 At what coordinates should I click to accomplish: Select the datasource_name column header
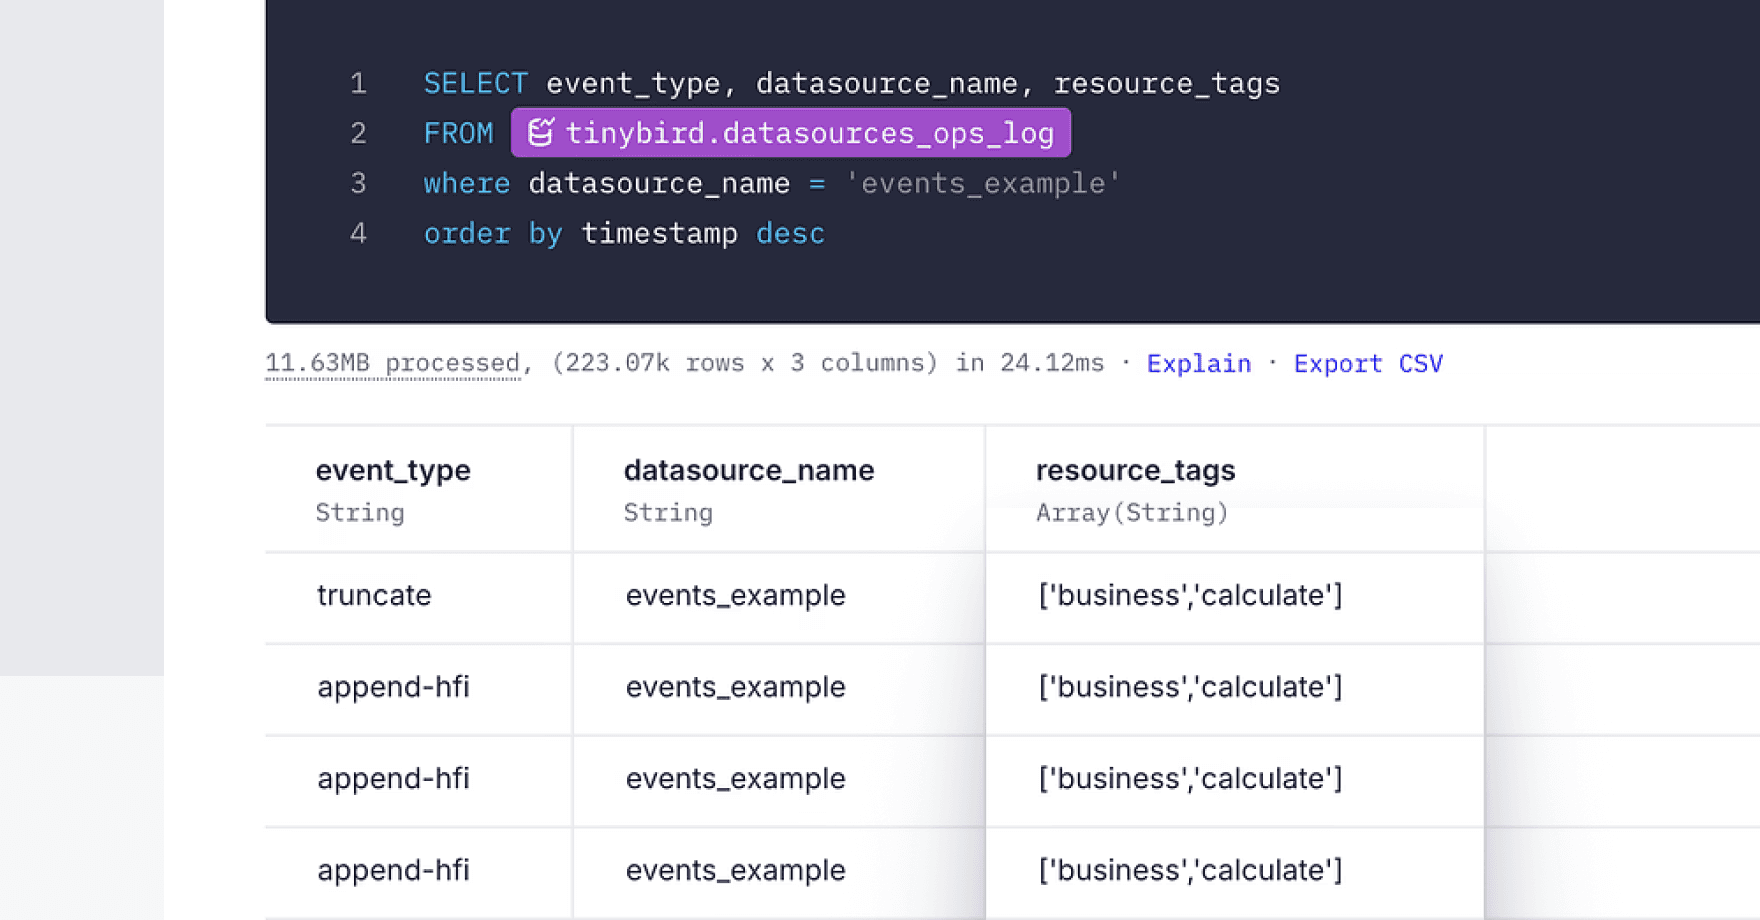click(749, 470)
